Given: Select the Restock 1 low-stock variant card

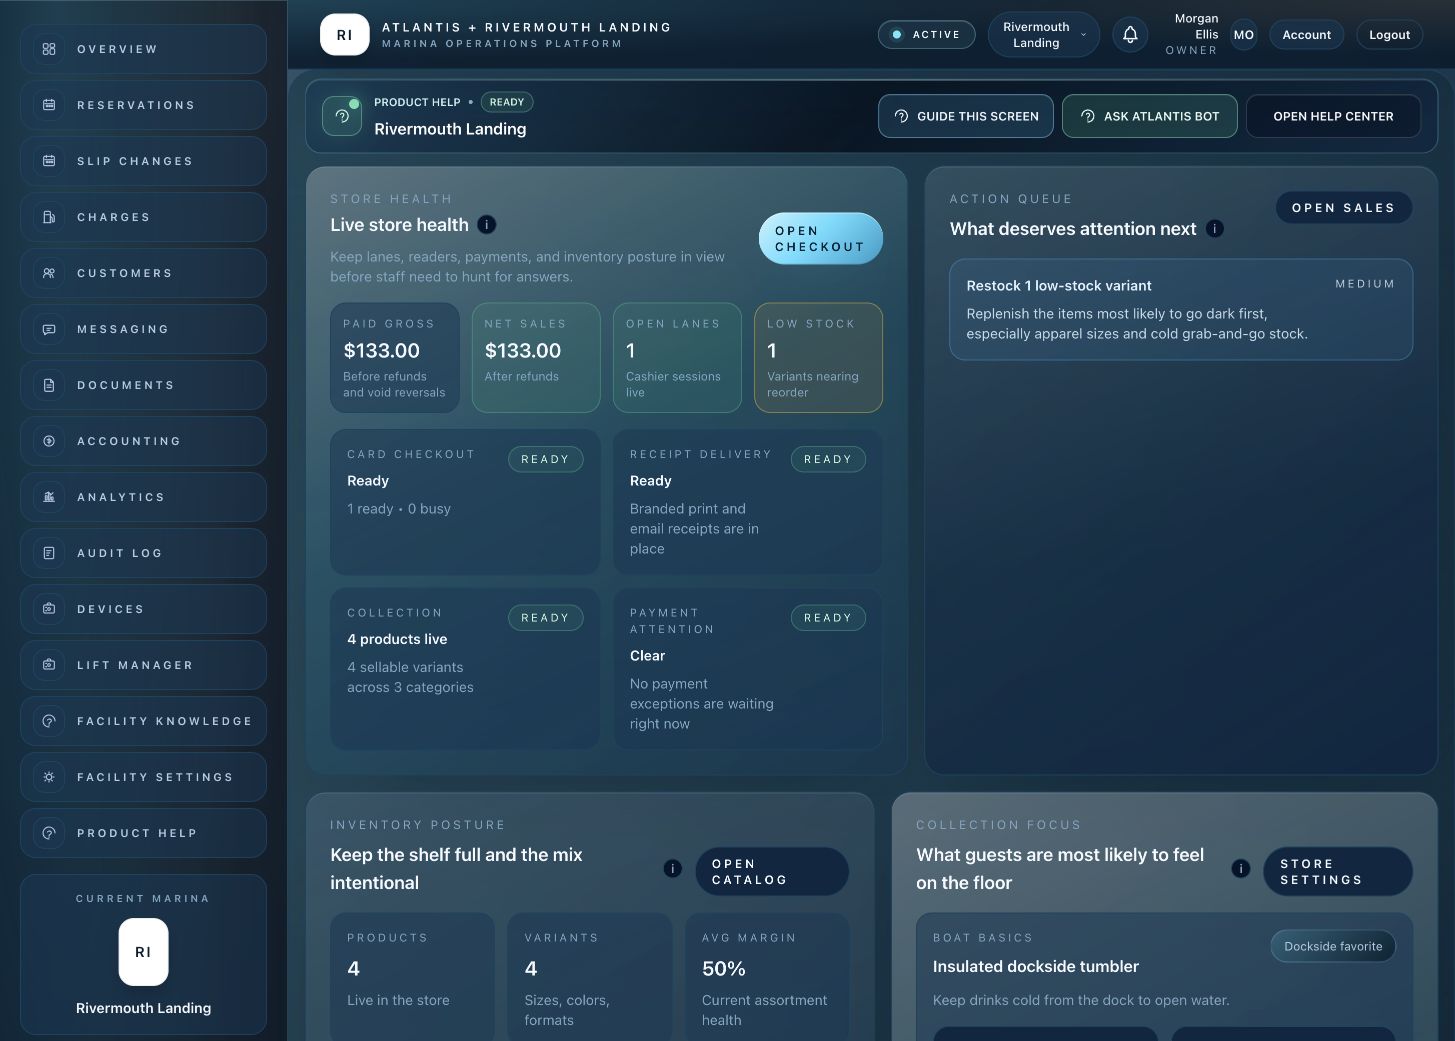Looking at the screenshot, I should (x=1181, y=310).
